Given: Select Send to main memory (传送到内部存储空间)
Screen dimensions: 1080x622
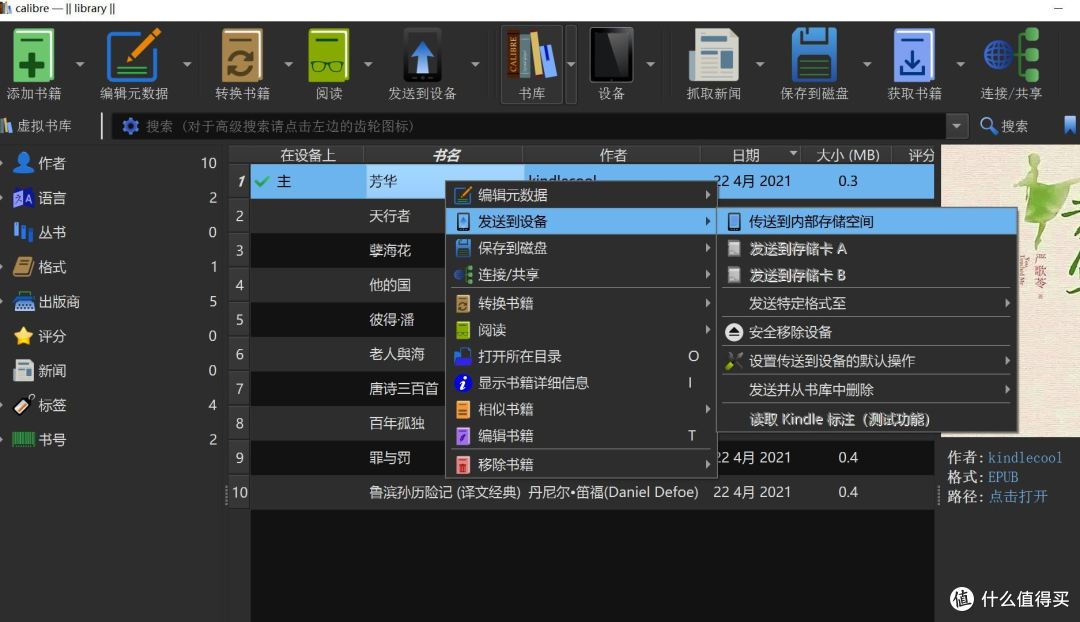Looking at the screenshot, I should pyautogui.click(x=868, y=222).
